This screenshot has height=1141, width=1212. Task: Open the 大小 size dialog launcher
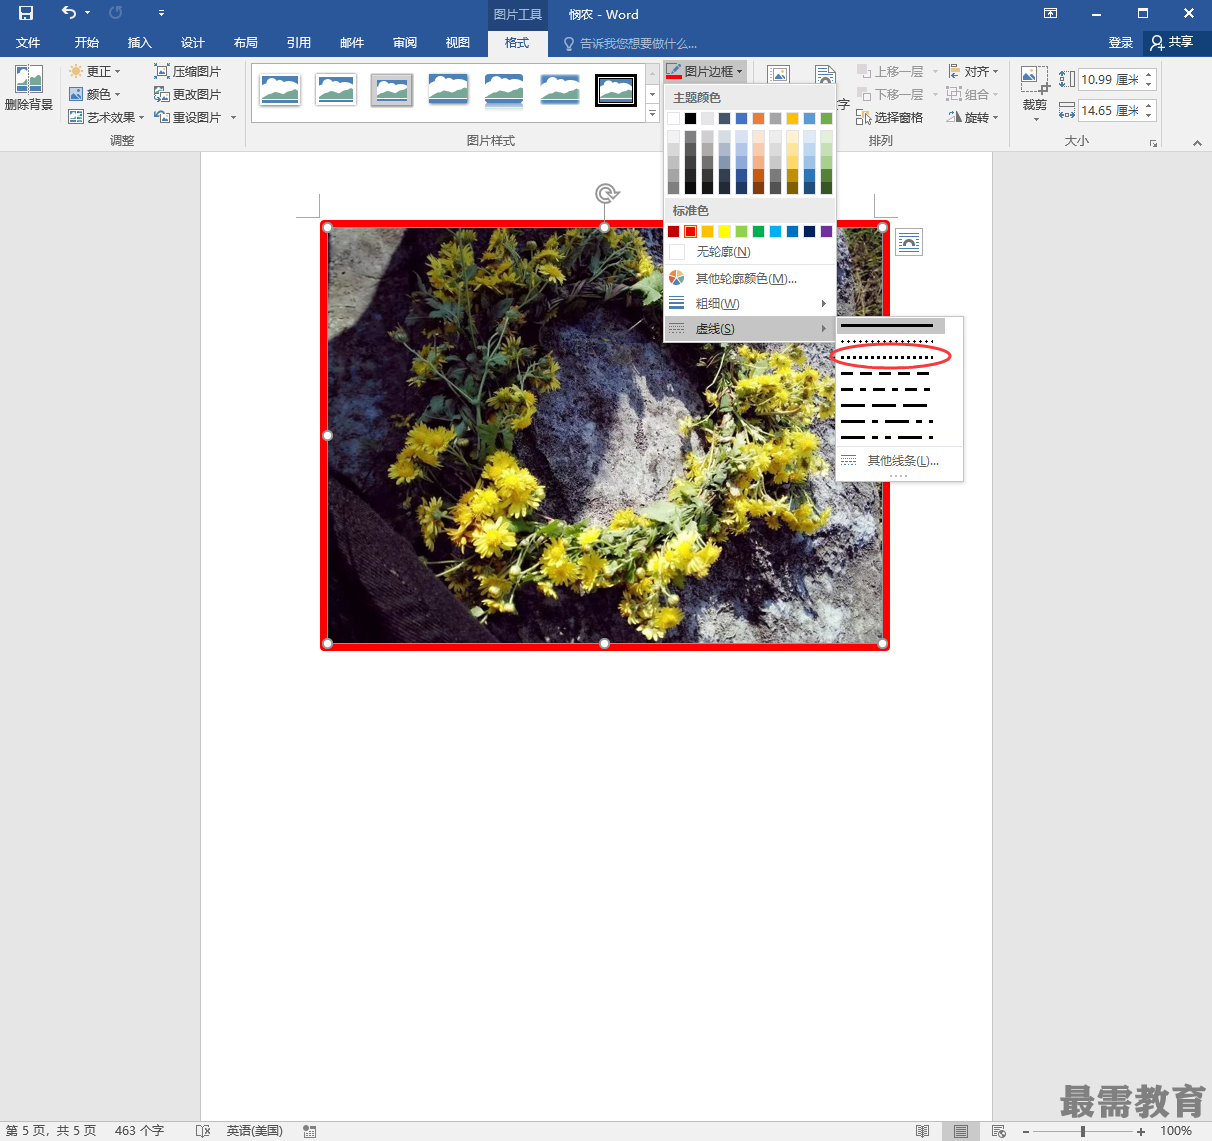click(x=1153, y=143)
